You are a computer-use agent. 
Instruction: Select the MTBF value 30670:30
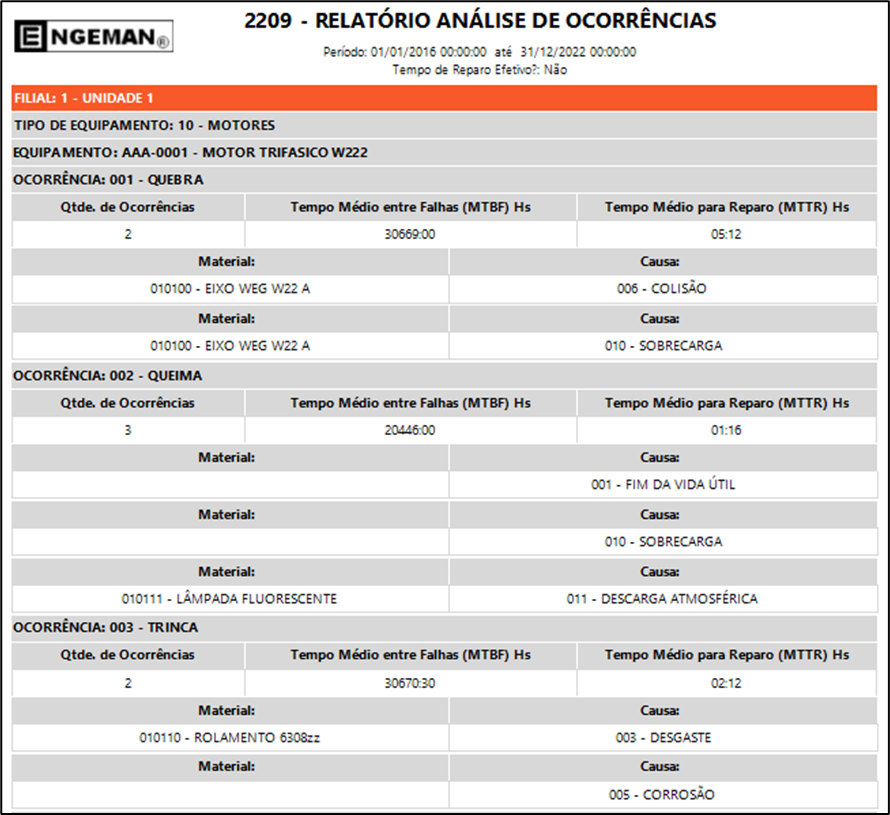pos(410,682)
